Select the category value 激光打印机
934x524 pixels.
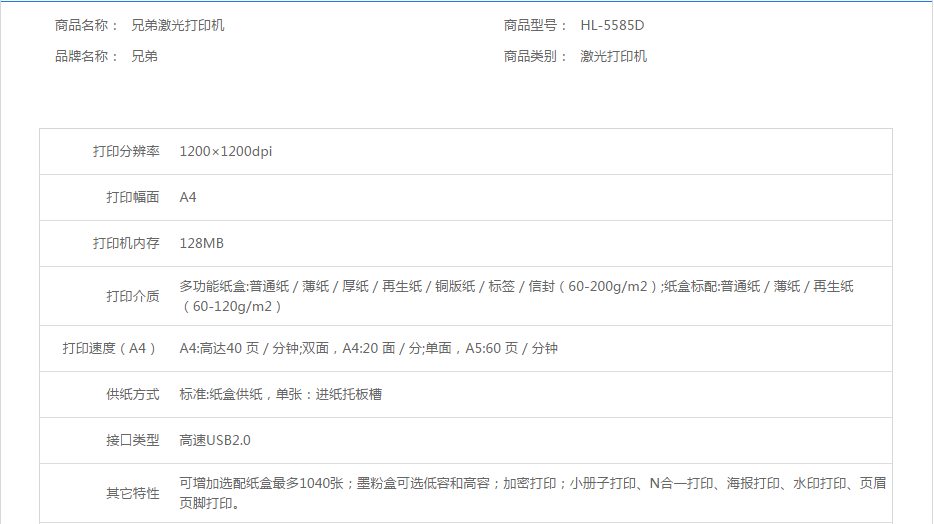[x=614, y=57]
